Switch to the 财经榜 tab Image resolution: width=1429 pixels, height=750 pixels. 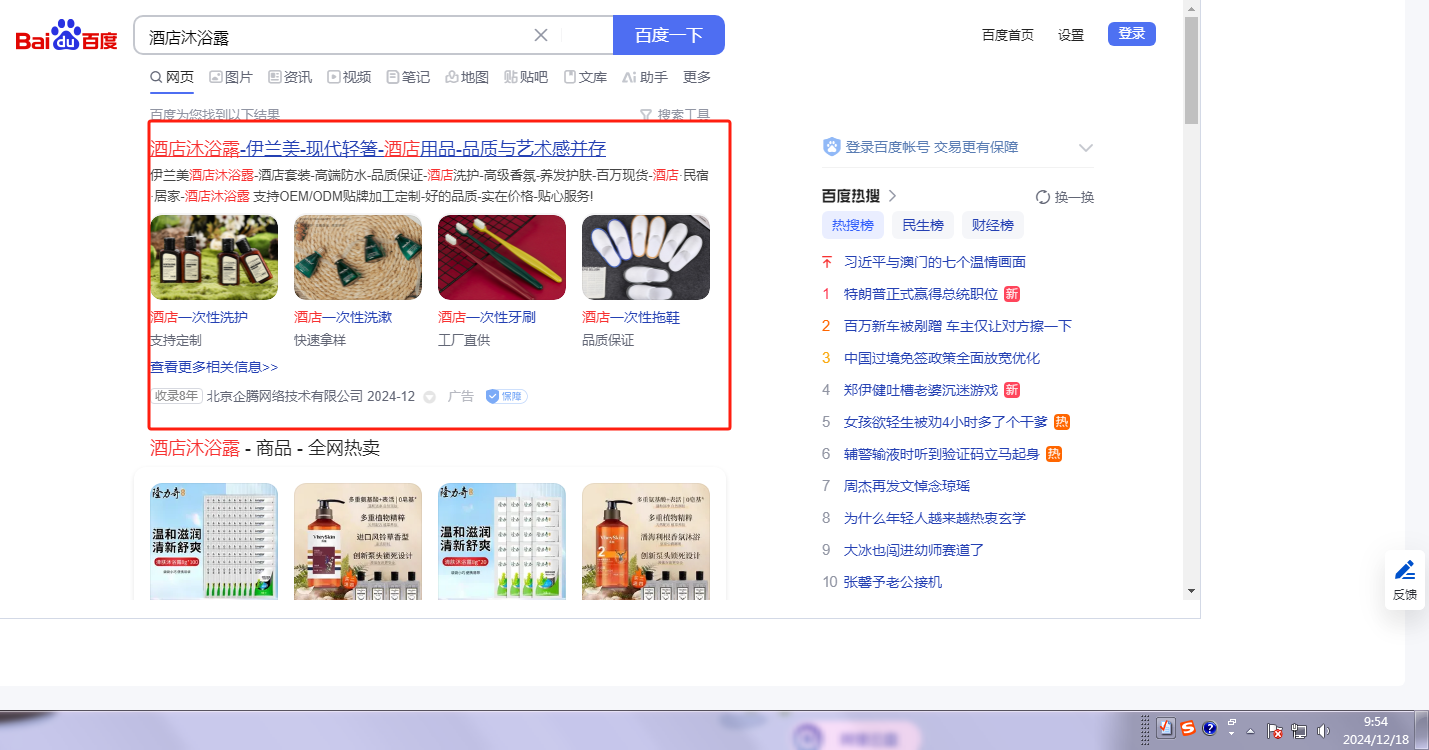[993, 225]
